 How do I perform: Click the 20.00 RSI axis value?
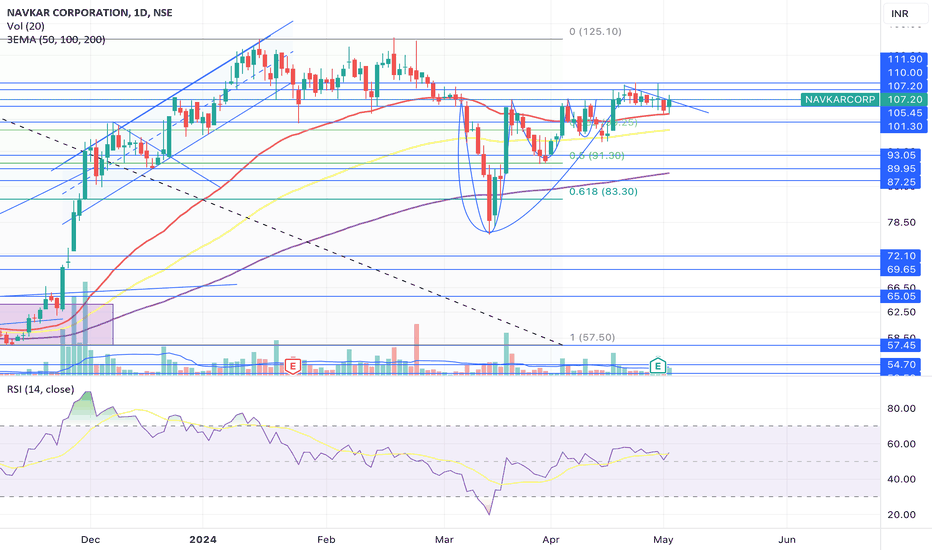pyautogui.click(x=901, y=515)
